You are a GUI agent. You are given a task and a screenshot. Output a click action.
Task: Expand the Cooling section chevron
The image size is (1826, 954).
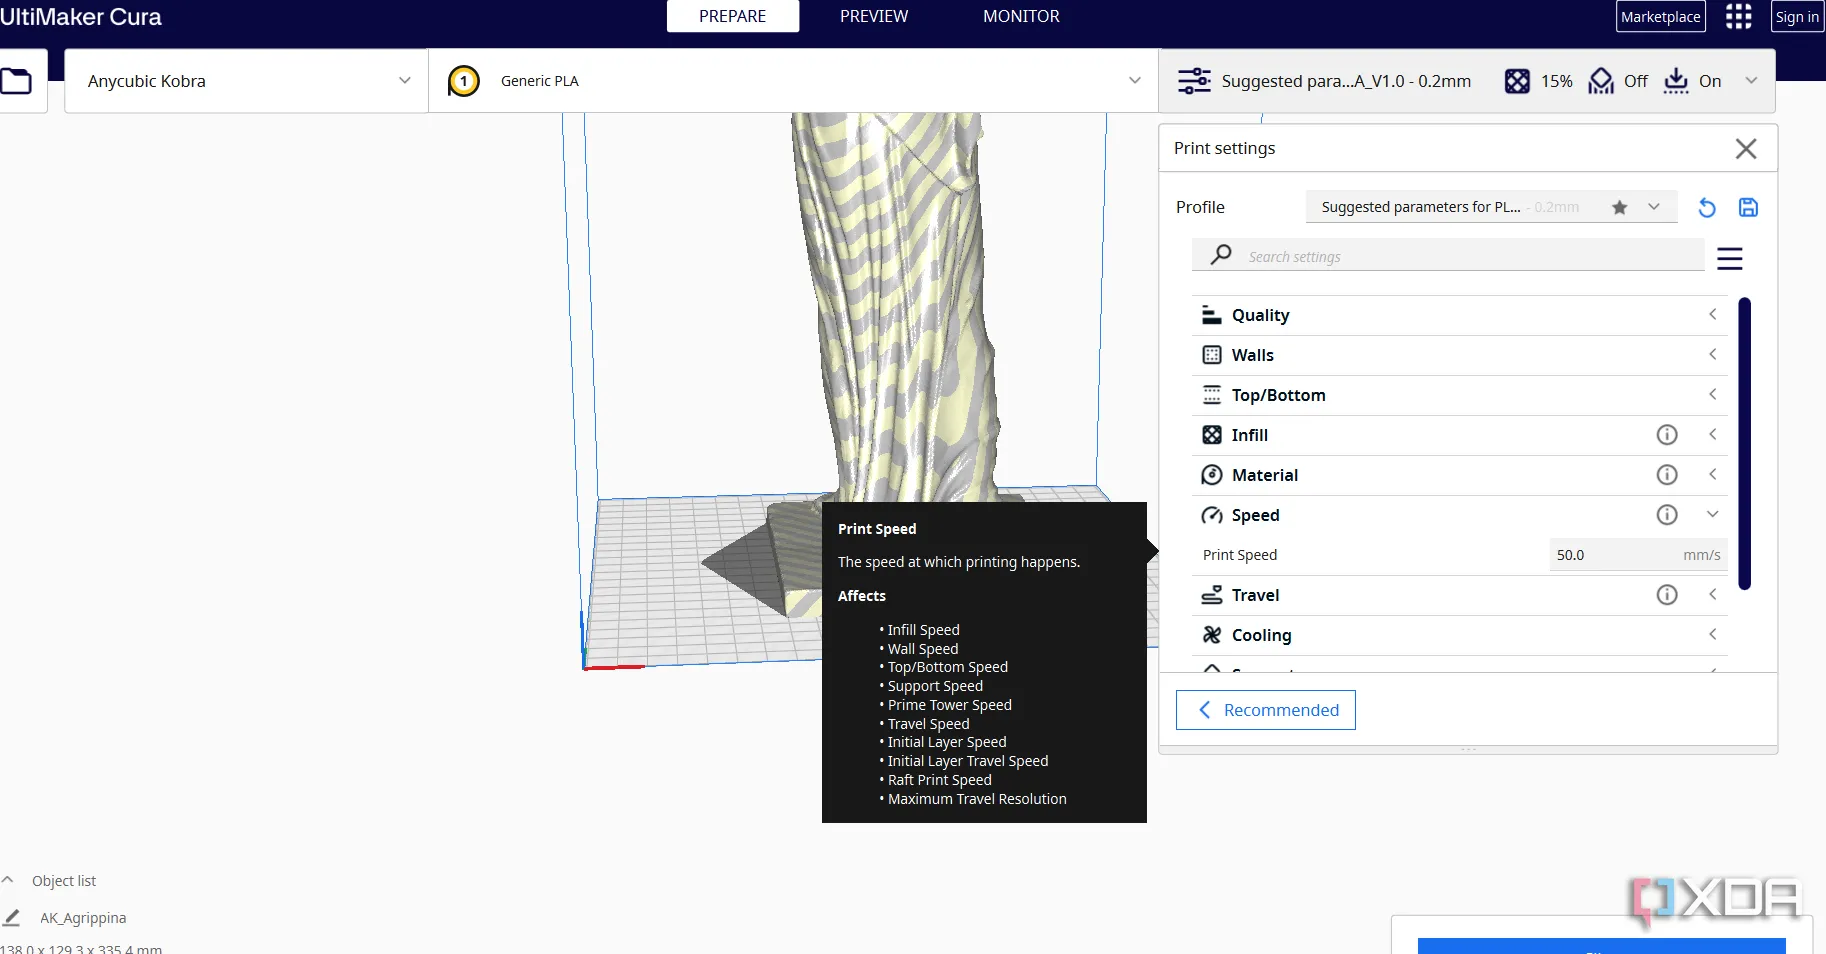pyautogui.click(x=1713, y=635)
